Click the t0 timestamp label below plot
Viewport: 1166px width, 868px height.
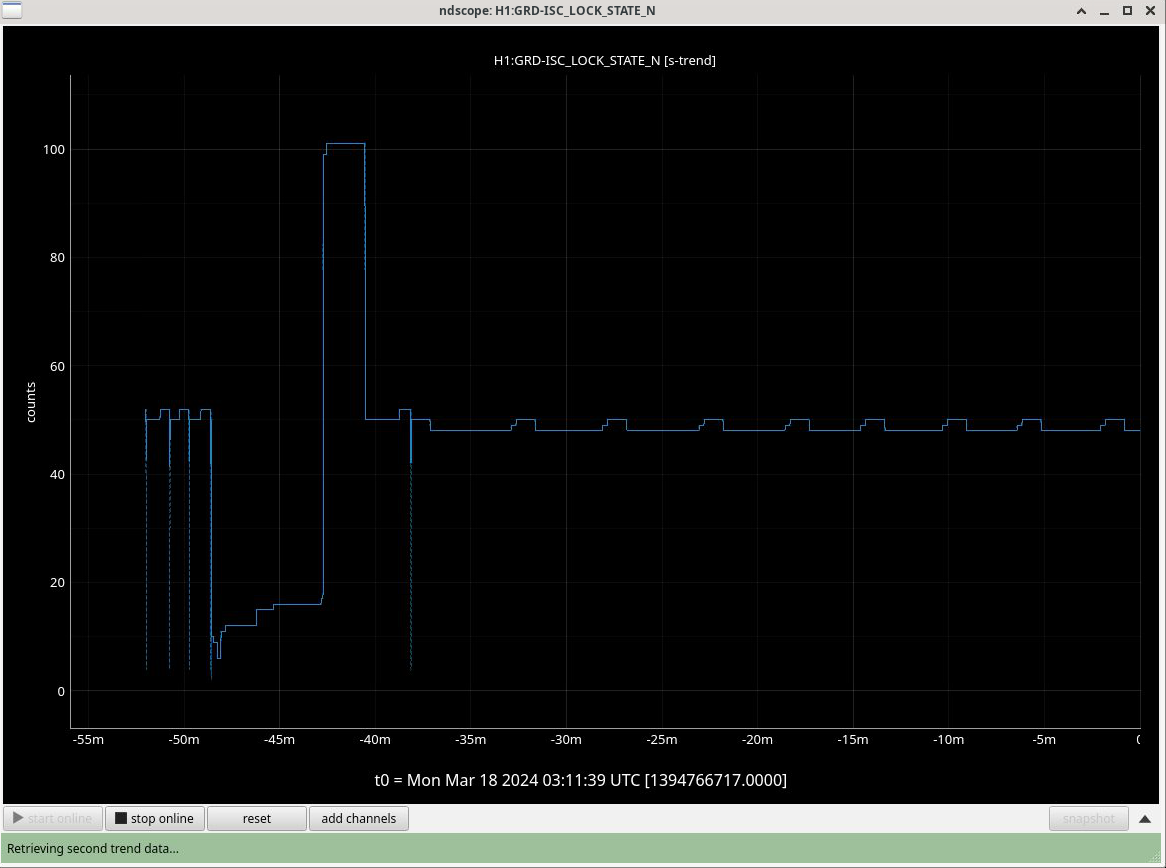(580, 780)
